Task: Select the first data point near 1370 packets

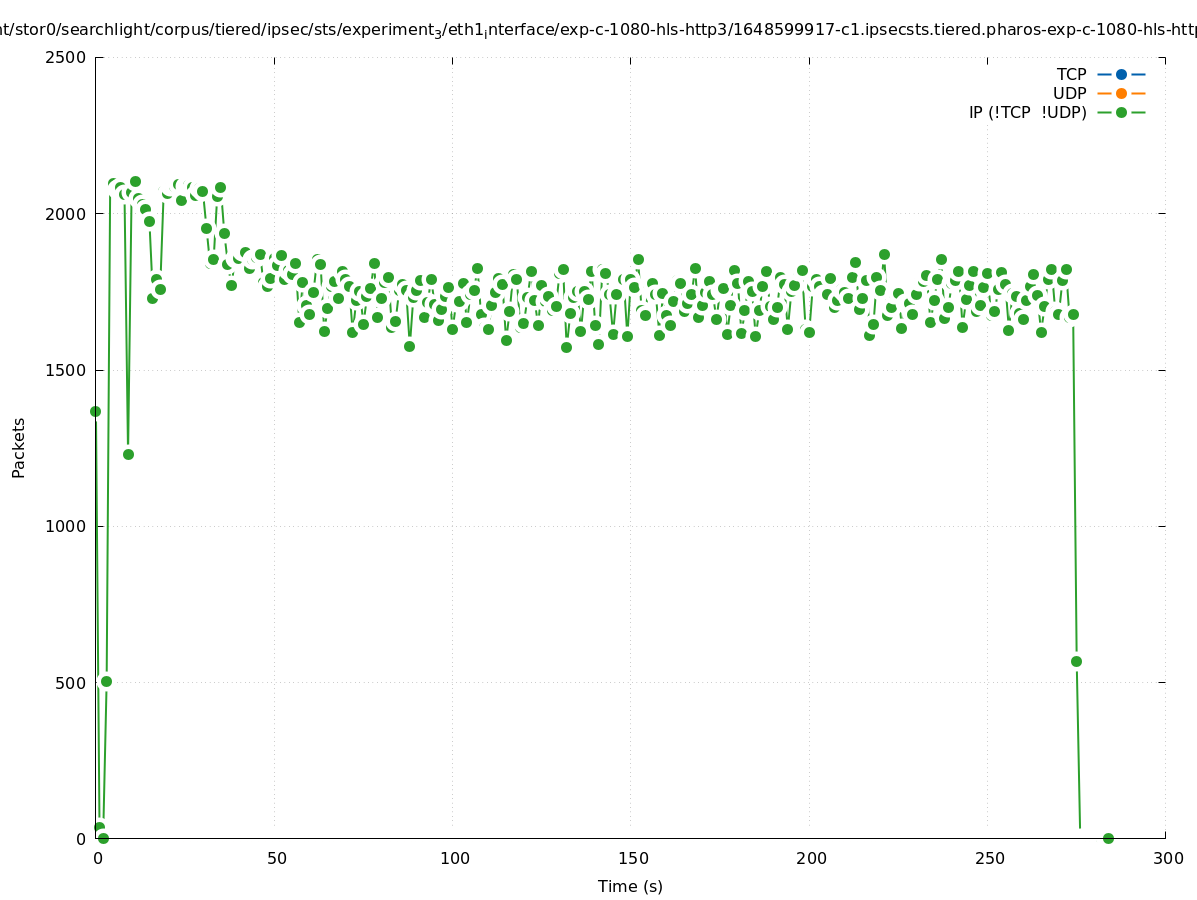Action: click(x=95, y=411)
